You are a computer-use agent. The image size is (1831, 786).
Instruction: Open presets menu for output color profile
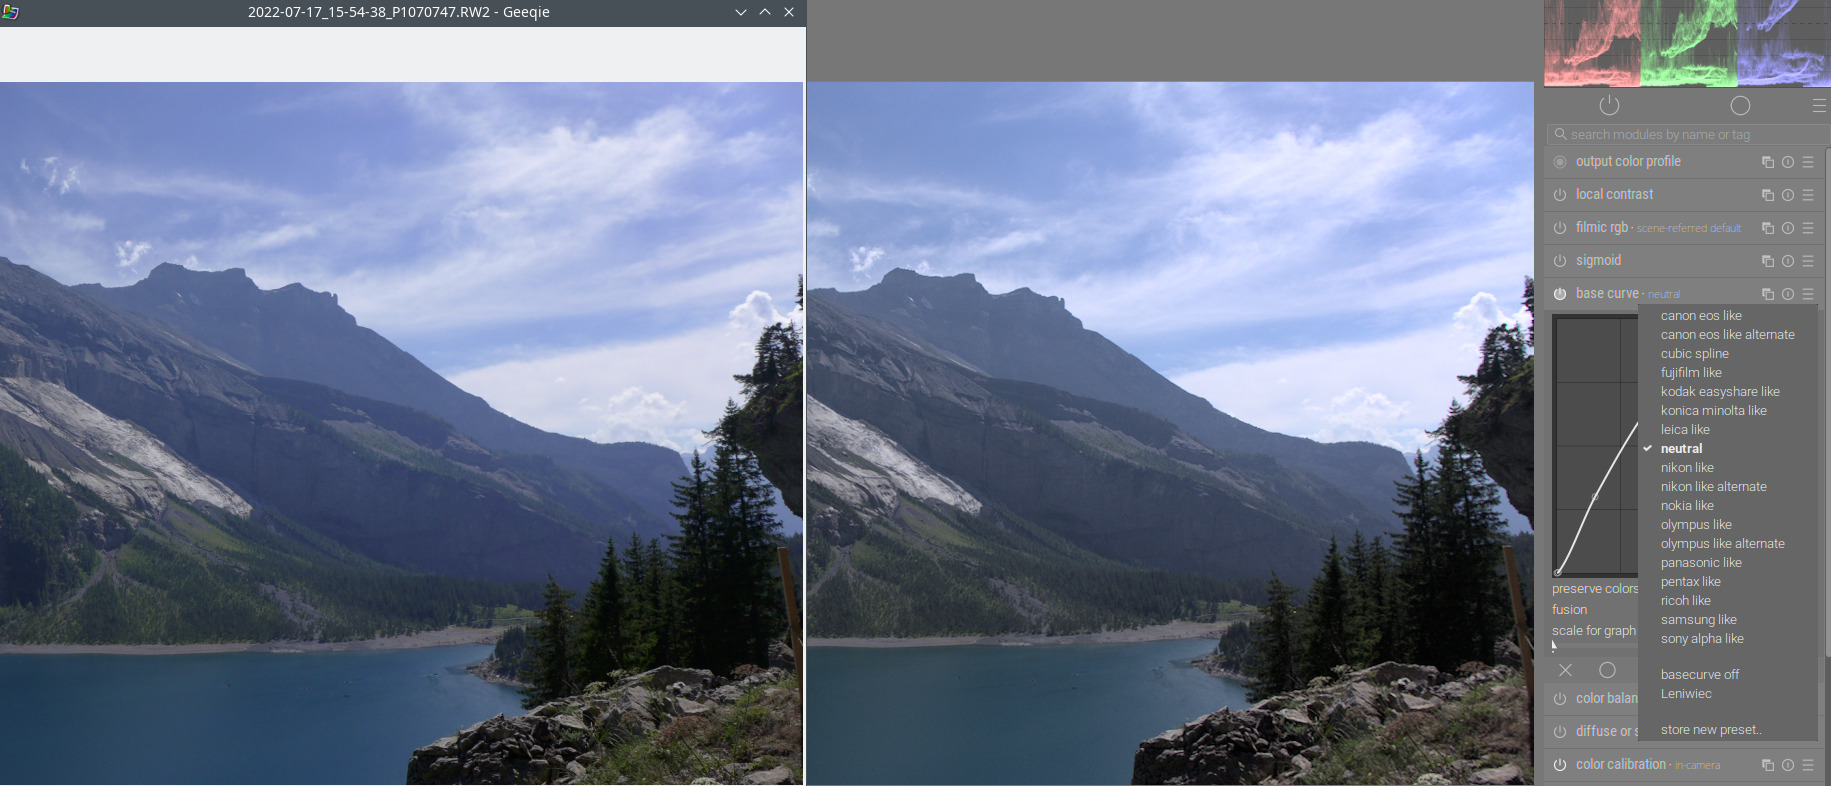tap(1808, 162)
